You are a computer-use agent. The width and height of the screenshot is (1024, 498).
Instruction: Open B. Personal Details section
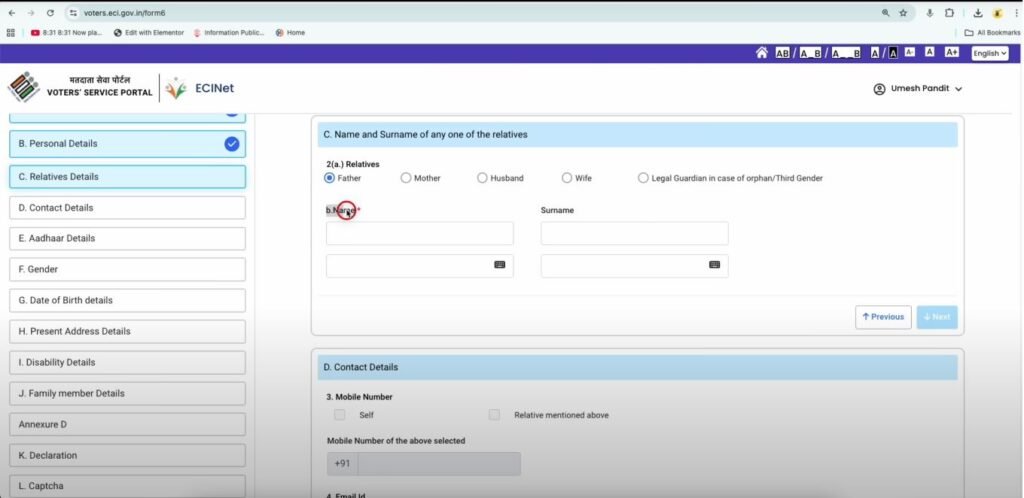tap(127, 144)
